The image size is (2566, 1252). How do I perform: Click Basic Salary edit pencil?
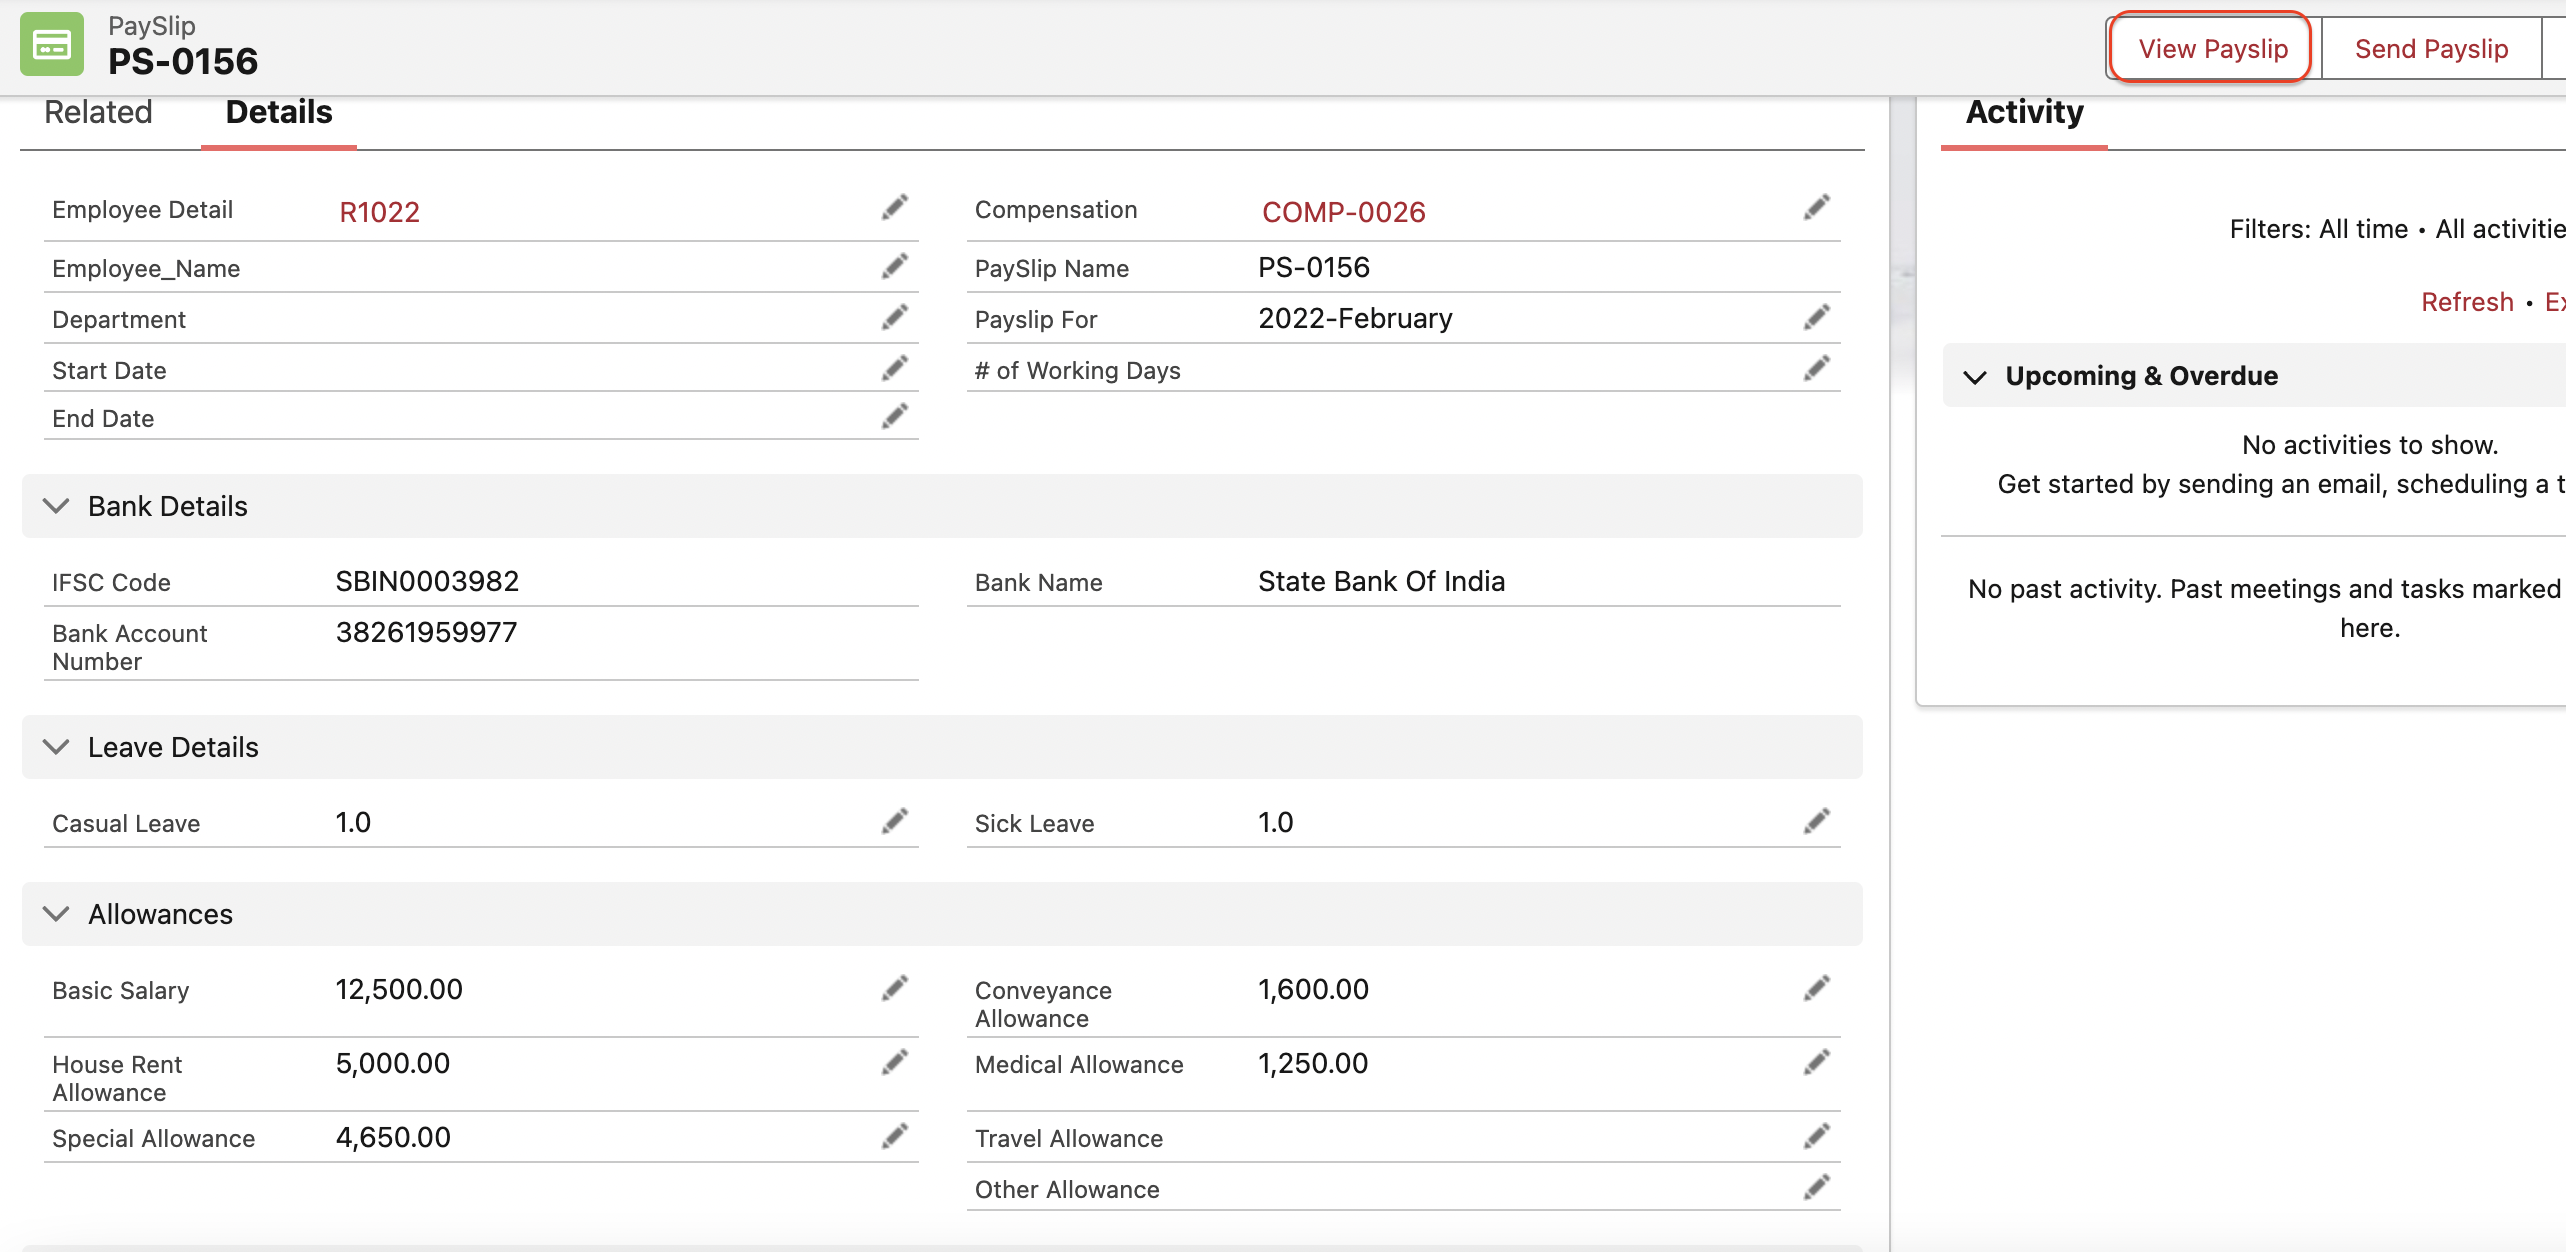(x=894, y=988)
